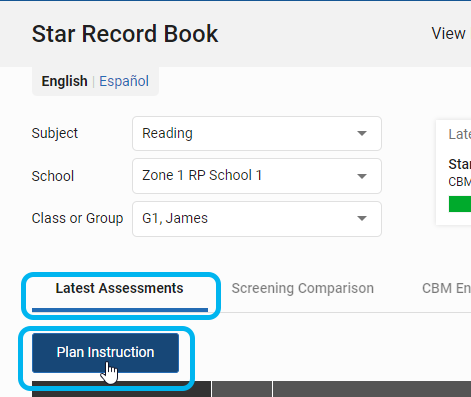
Task: Open the School dropdown showing Zone 1 RP School 1
Action: click(257, 176)
